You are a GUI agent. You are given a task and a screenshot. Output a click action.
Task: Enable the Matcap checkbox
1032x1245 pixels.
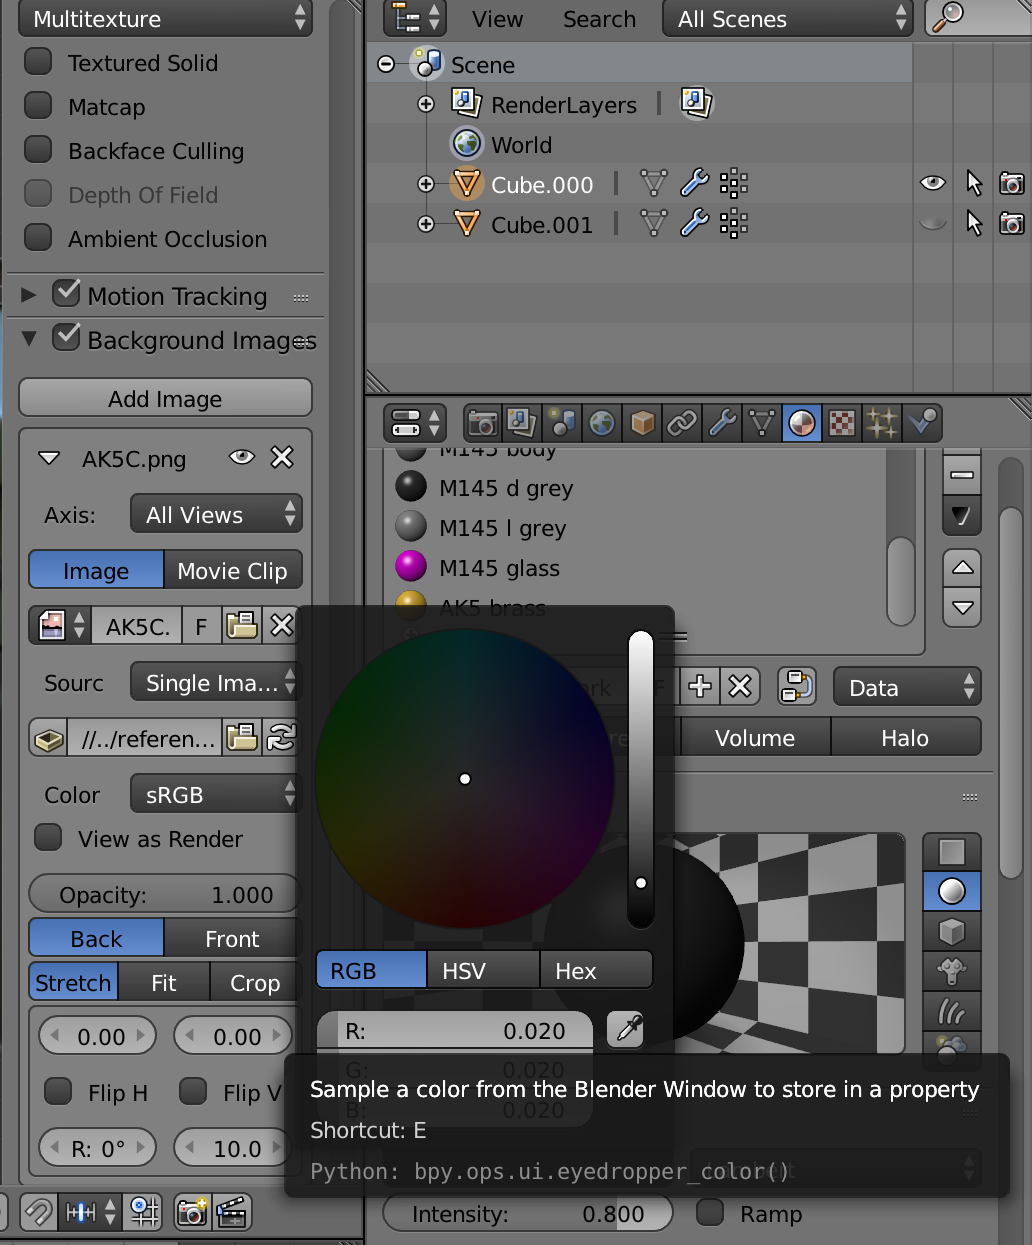click(x=38, y=106)
